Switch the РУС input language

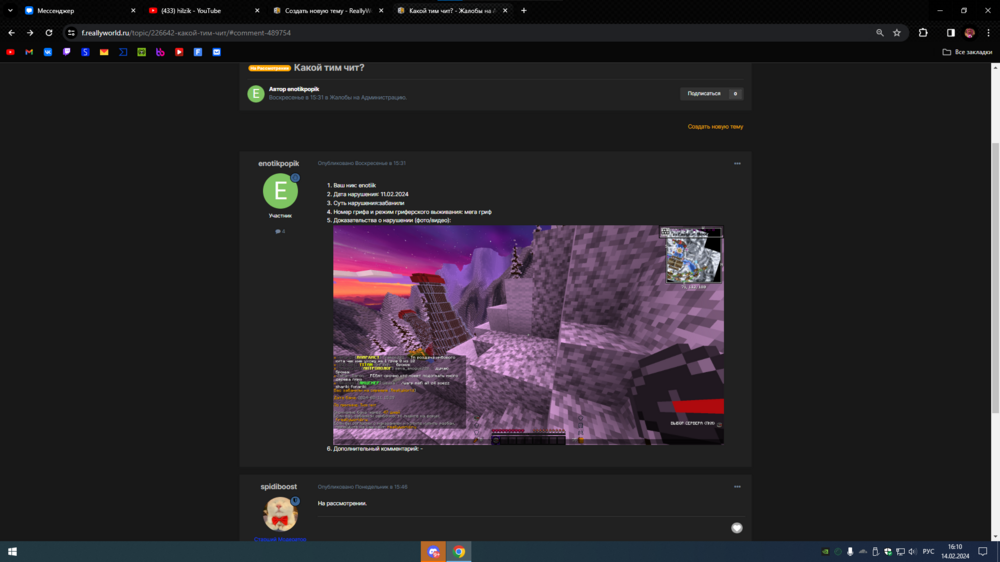929,552
